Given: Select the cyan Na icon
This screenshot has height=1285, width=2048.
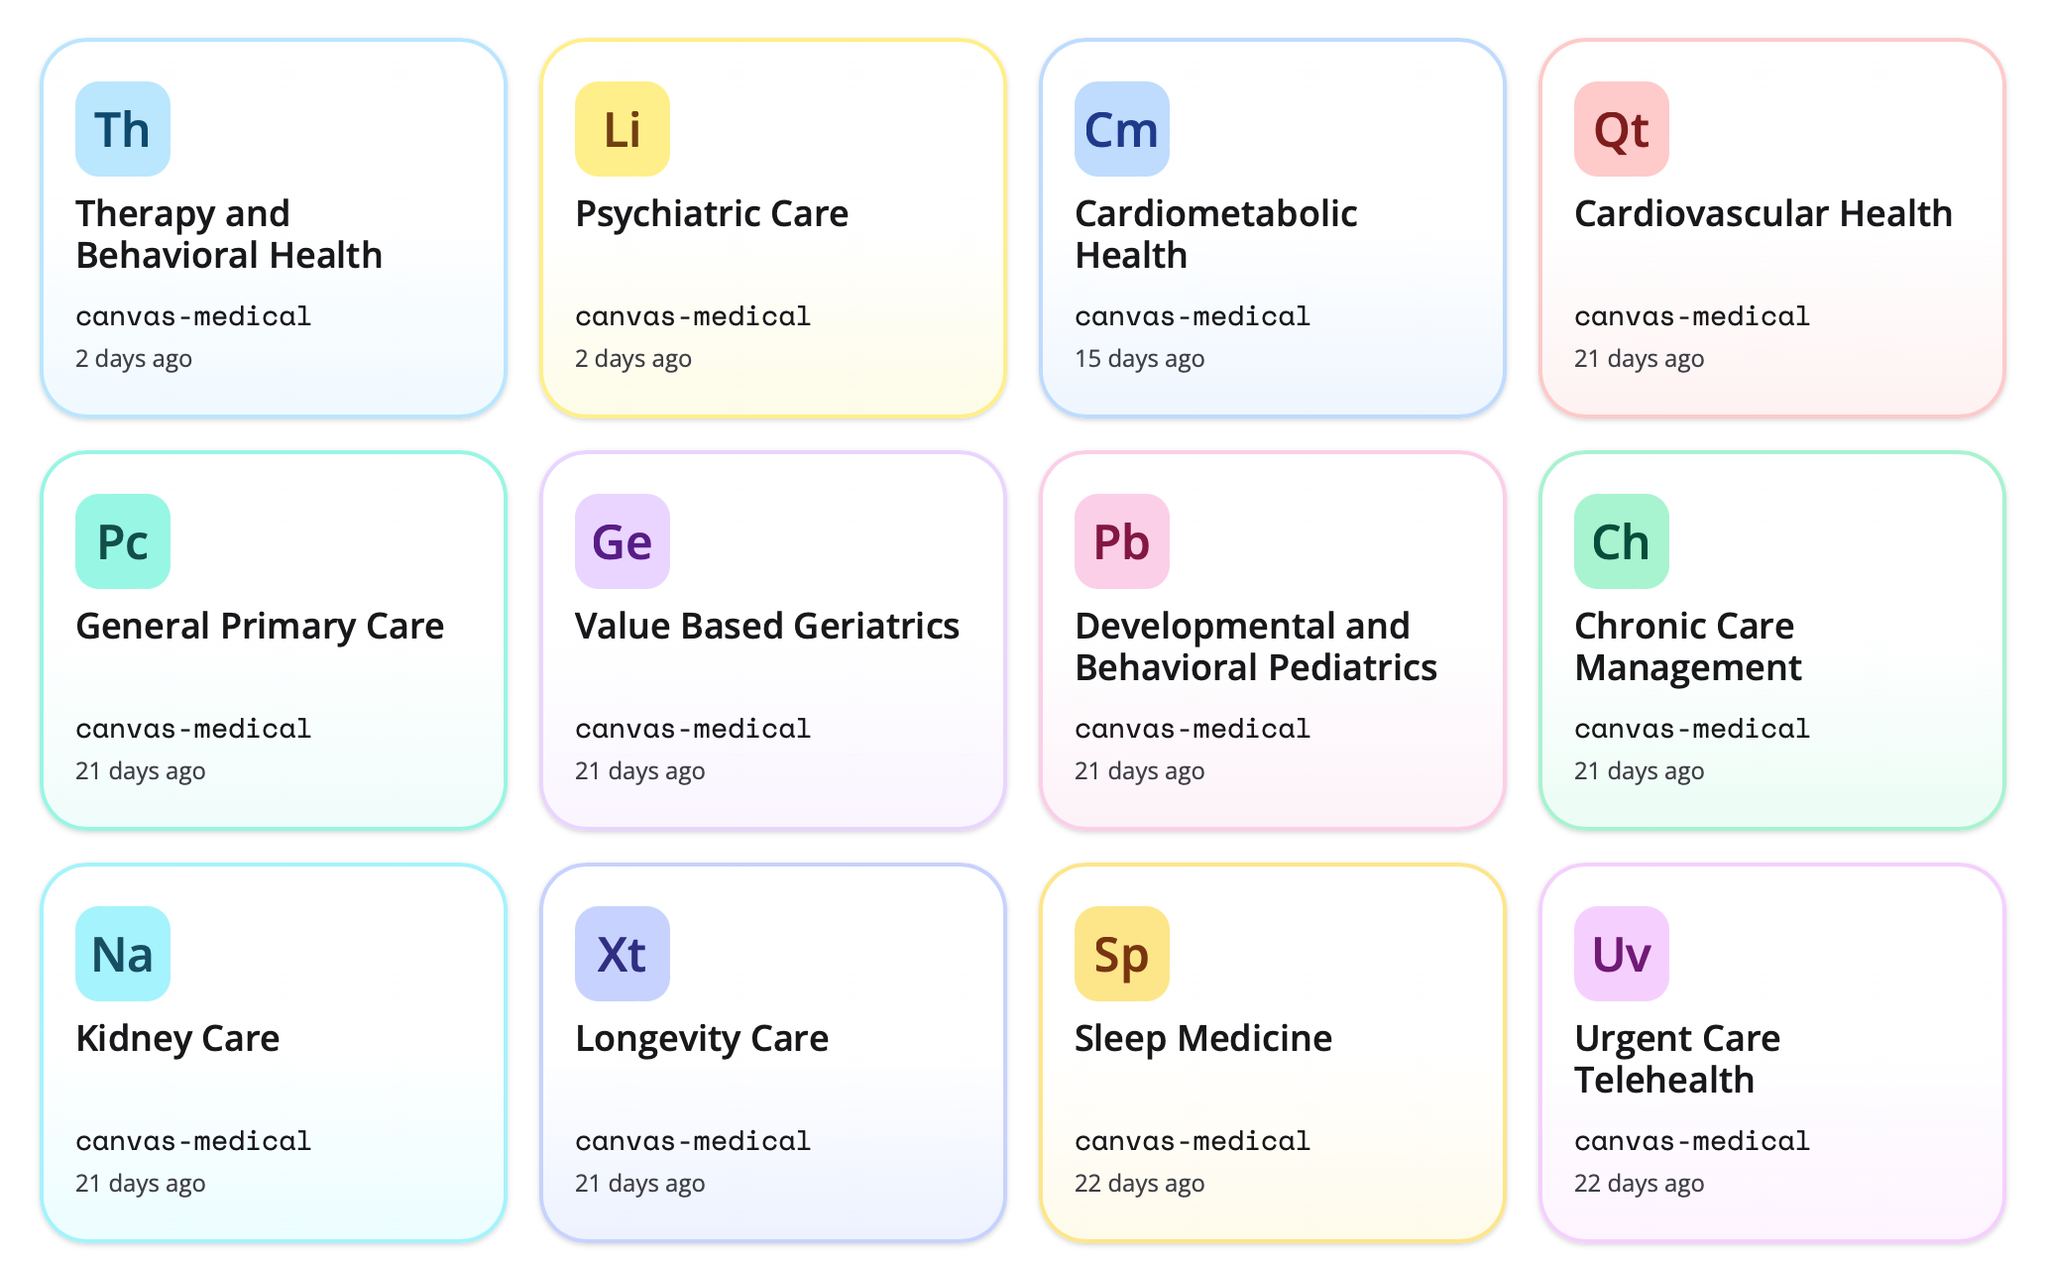Looking at the screenshot, I should pos(123,953).
